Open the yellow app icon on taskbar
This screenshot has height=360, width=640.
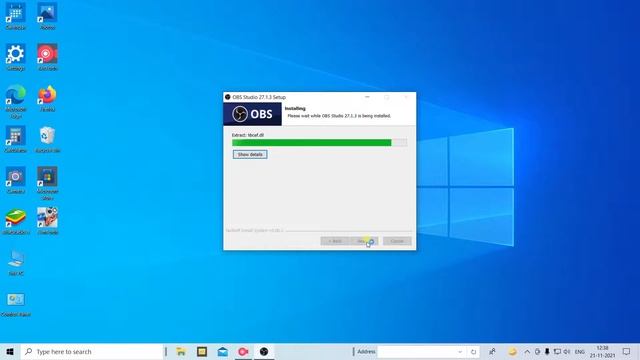click(x=202, y=351)
